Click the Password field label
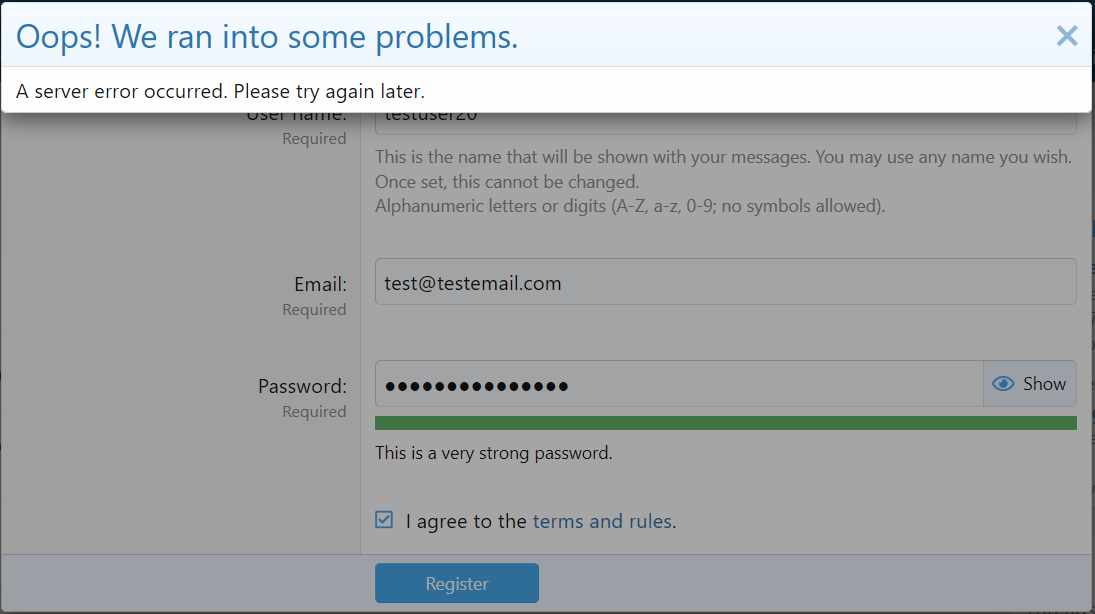This screenshot has height=614, width=1095. [x=302, y=386]
